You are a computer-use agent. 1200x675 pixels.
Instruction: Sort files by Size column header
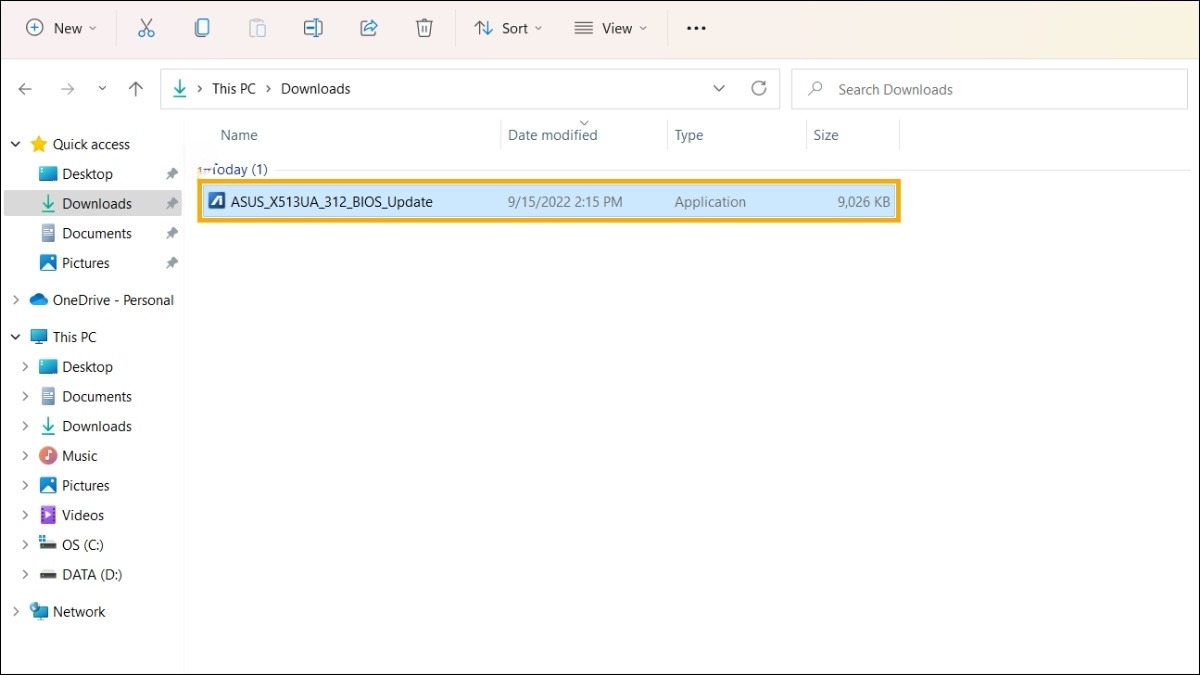click(826, 135)
